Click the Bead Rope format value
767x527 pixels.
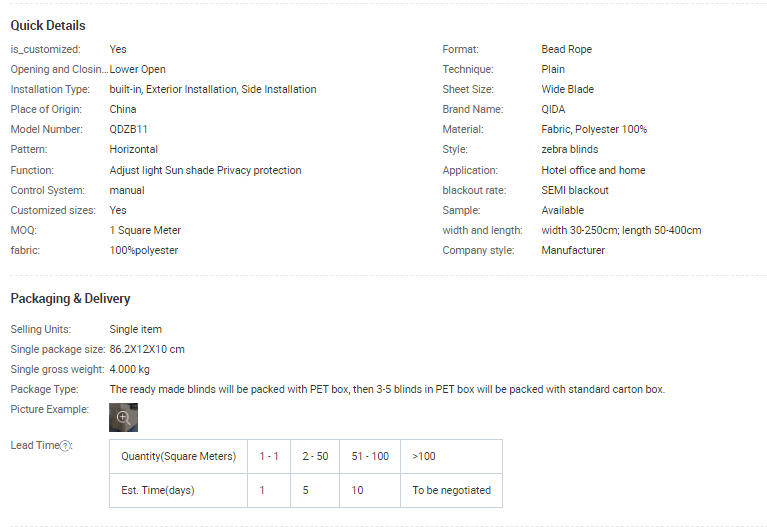[567, 50]
